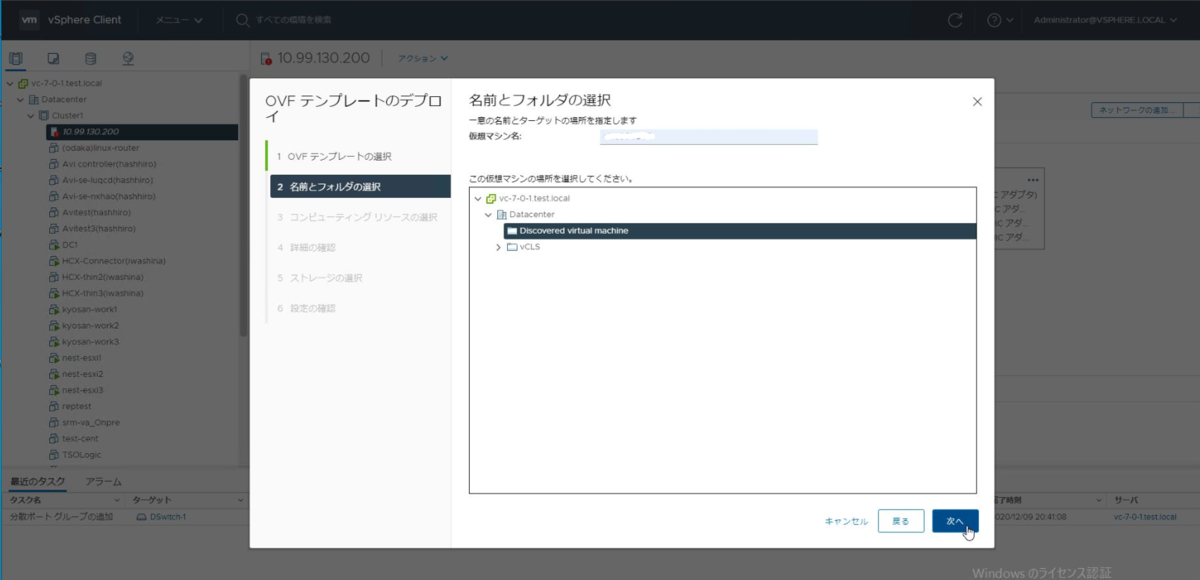Open Hosts and Clusters inventory view icon
The image size is (1200, 580).
[x=15, y=58]
